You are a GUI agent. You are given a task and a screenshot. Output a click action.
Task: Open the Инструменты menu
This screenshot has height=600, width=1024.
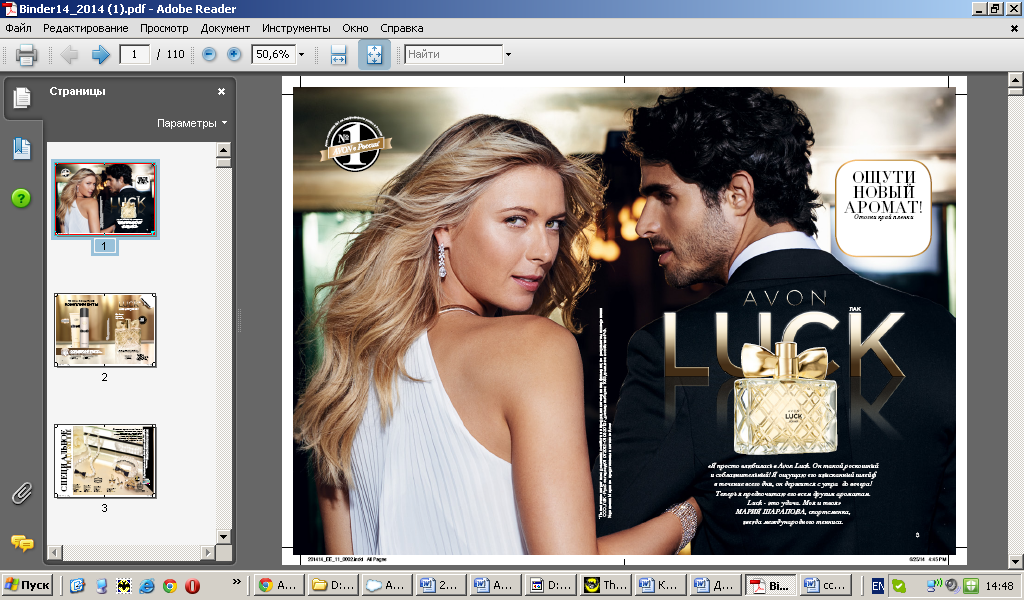click(x=296, y=28)
